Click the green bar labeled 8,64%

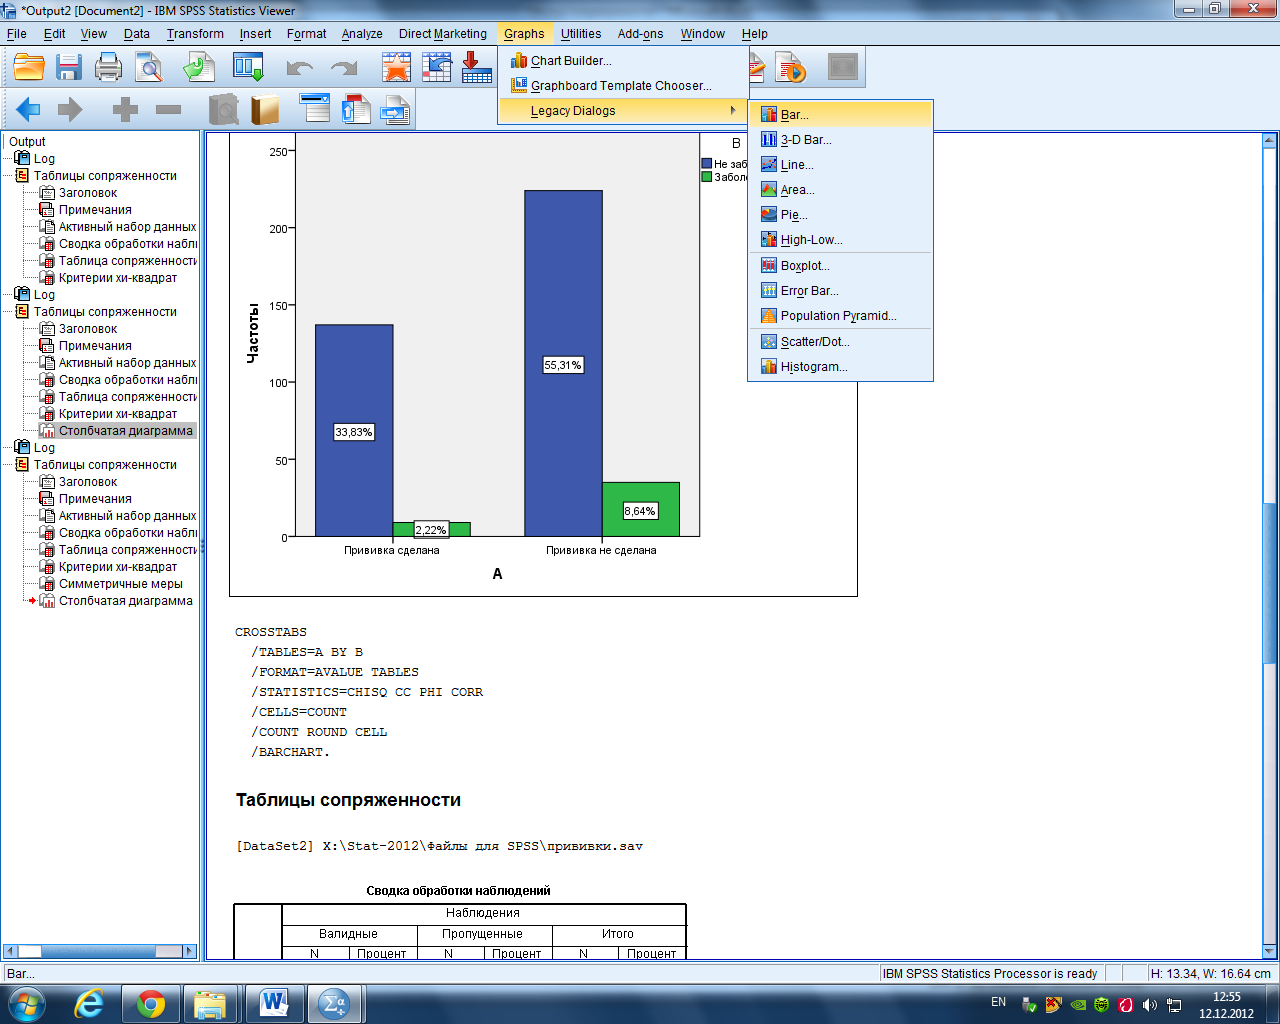(640, 510)
